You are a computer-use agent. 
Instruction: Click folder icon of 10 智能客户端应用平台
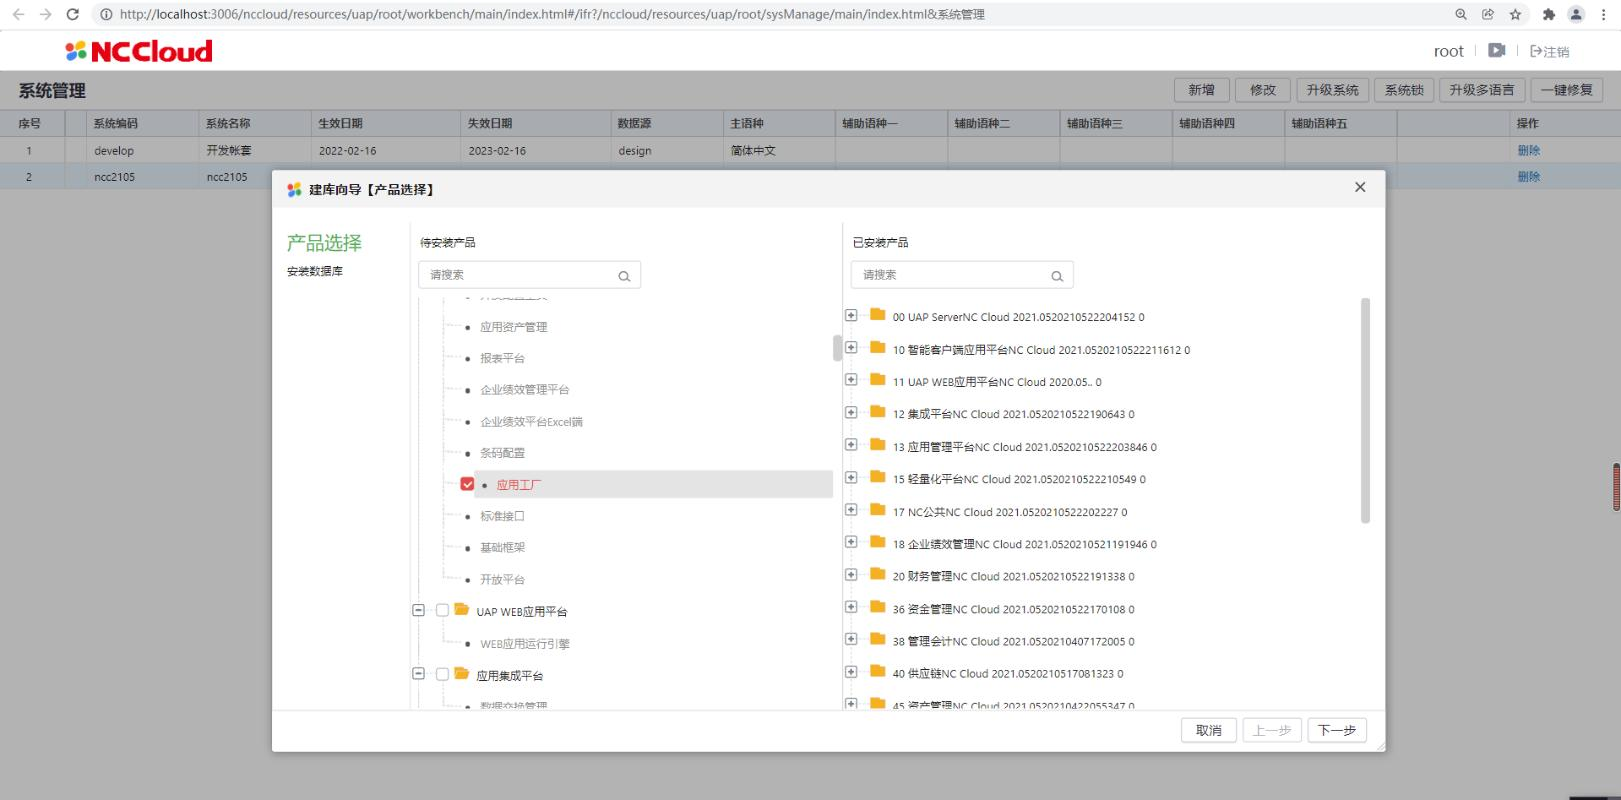[x=878, y=348]
